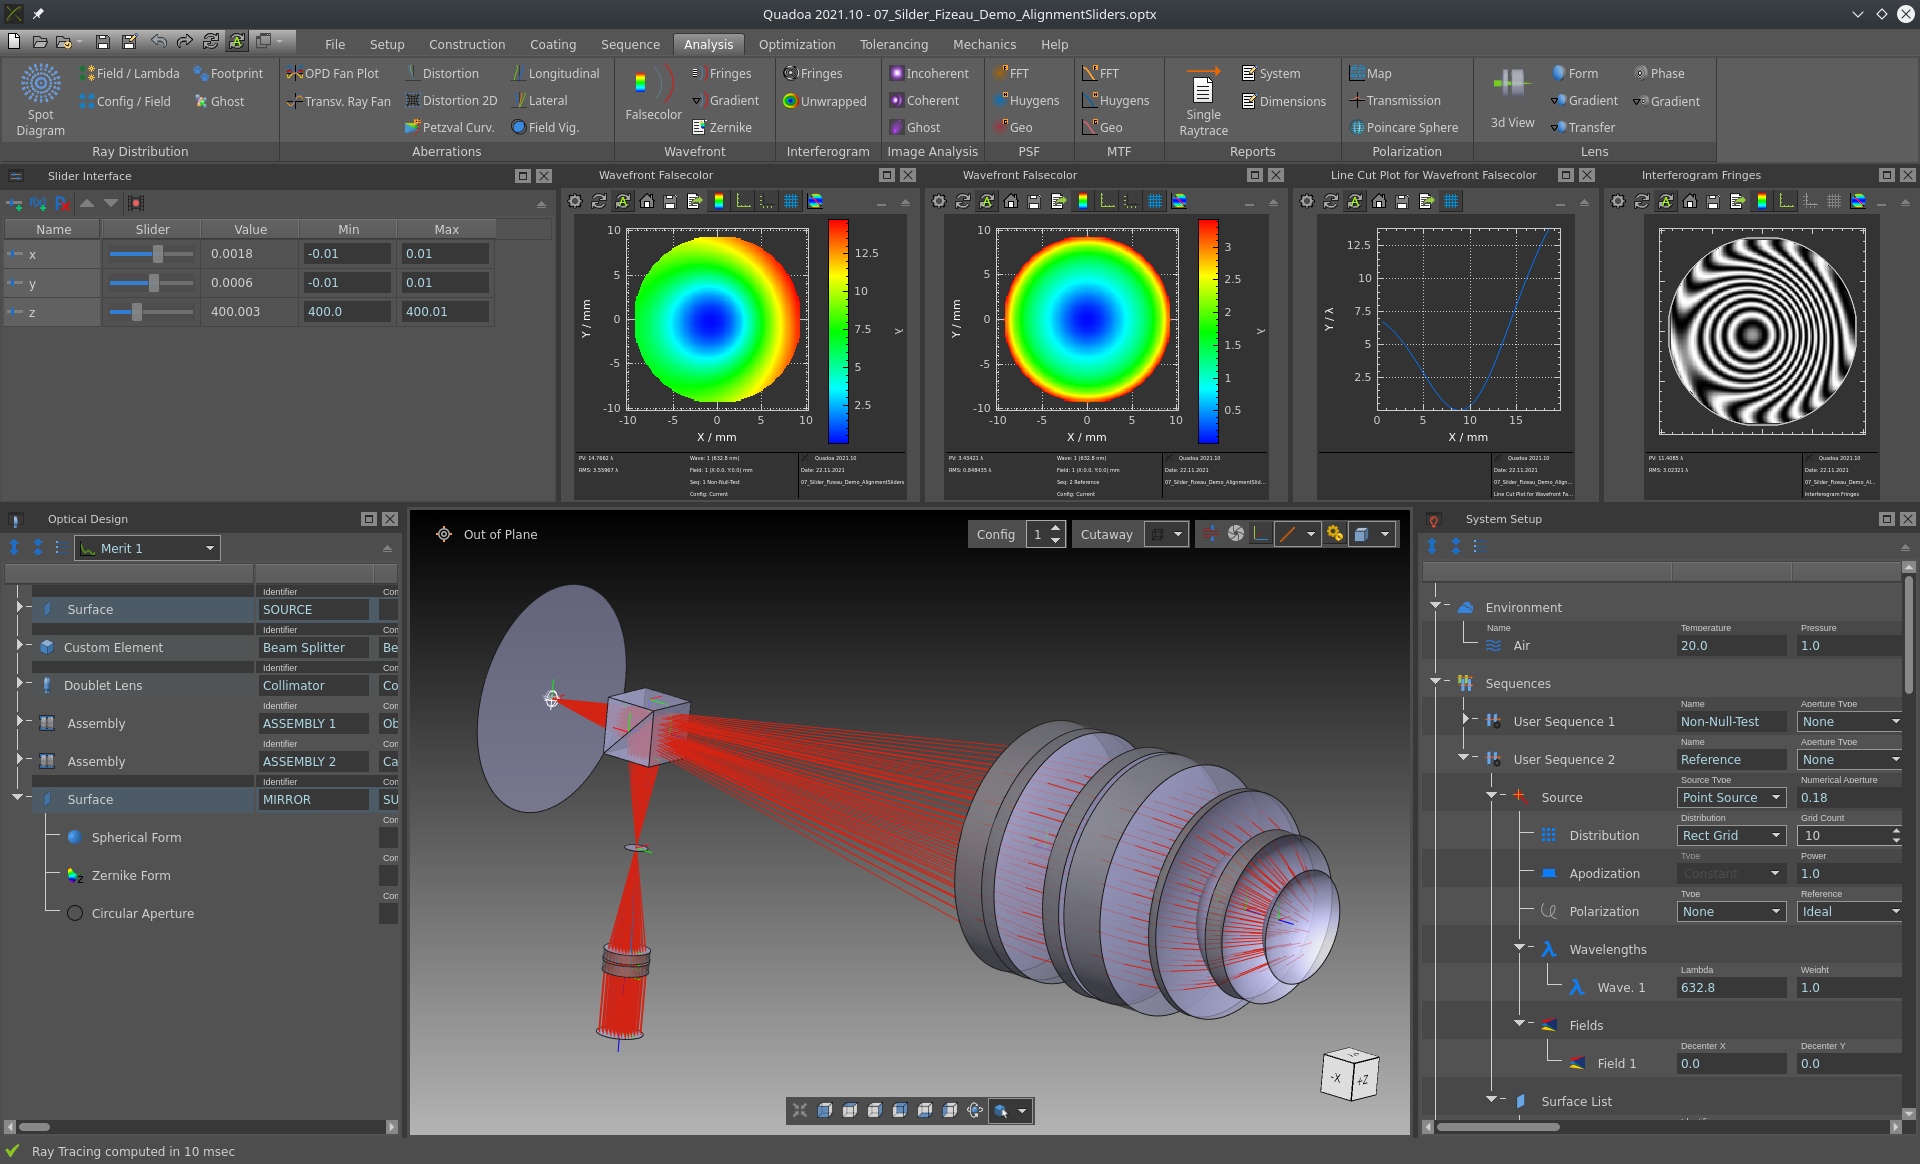
Task: Toggle the Circular Aperture checkbox
Action: [389, 913]
